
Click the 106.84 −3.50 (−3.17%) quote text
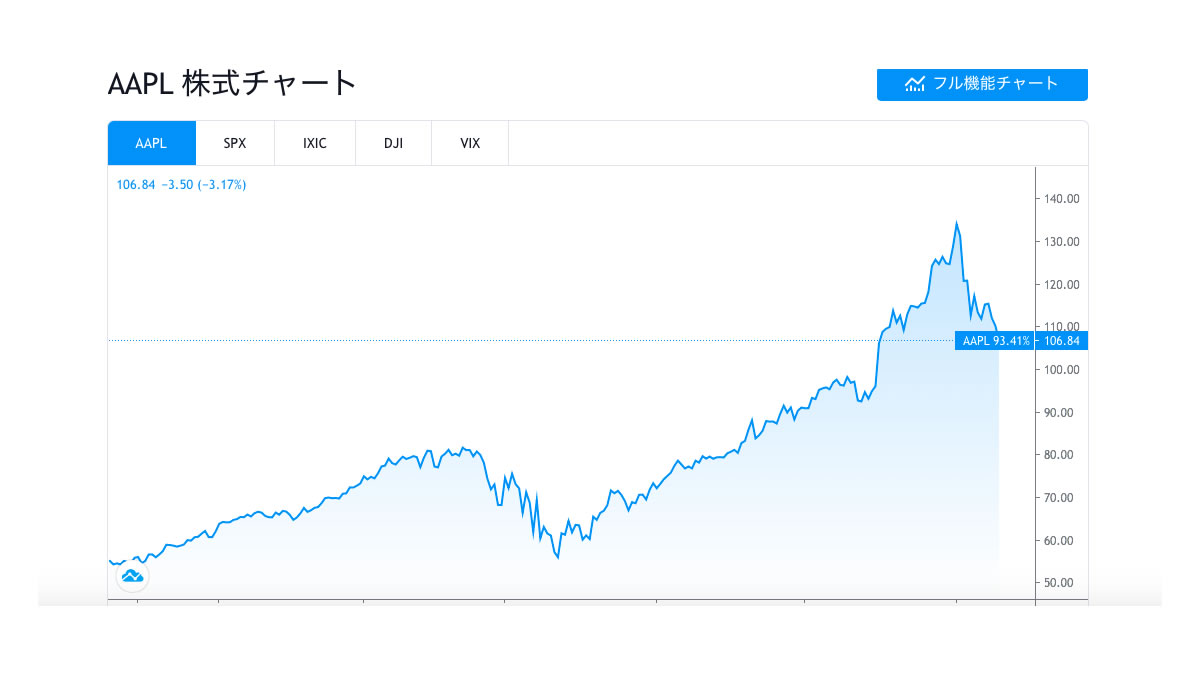point(181,185)
